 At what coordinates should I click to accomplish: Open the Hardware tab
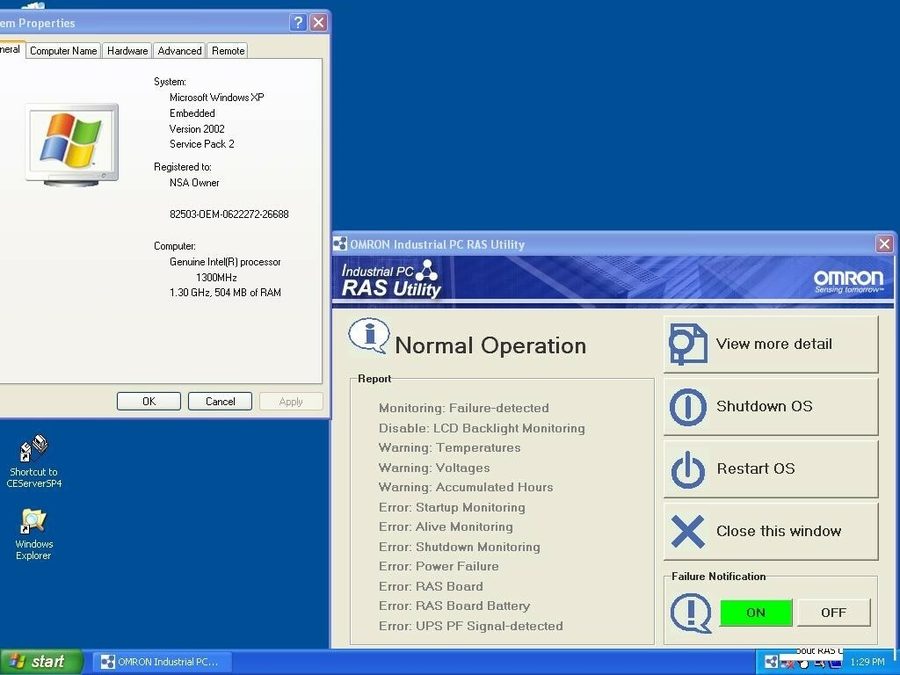pos(127,51)
